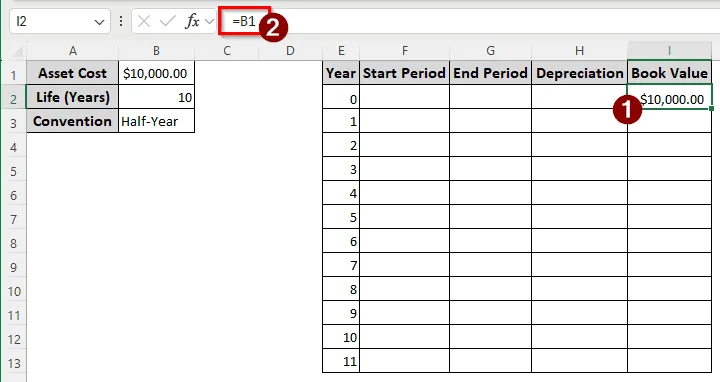The image size is (720, 382).
Task: Select column G header
Action: [490, 51]
